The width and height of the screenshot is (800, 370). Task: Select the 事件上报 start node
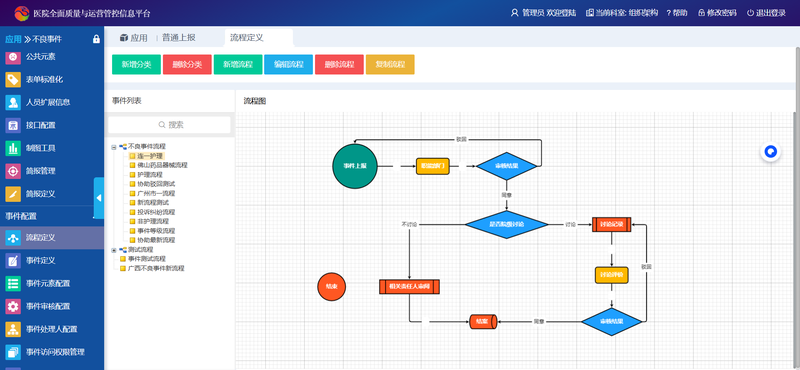point(355,166)
